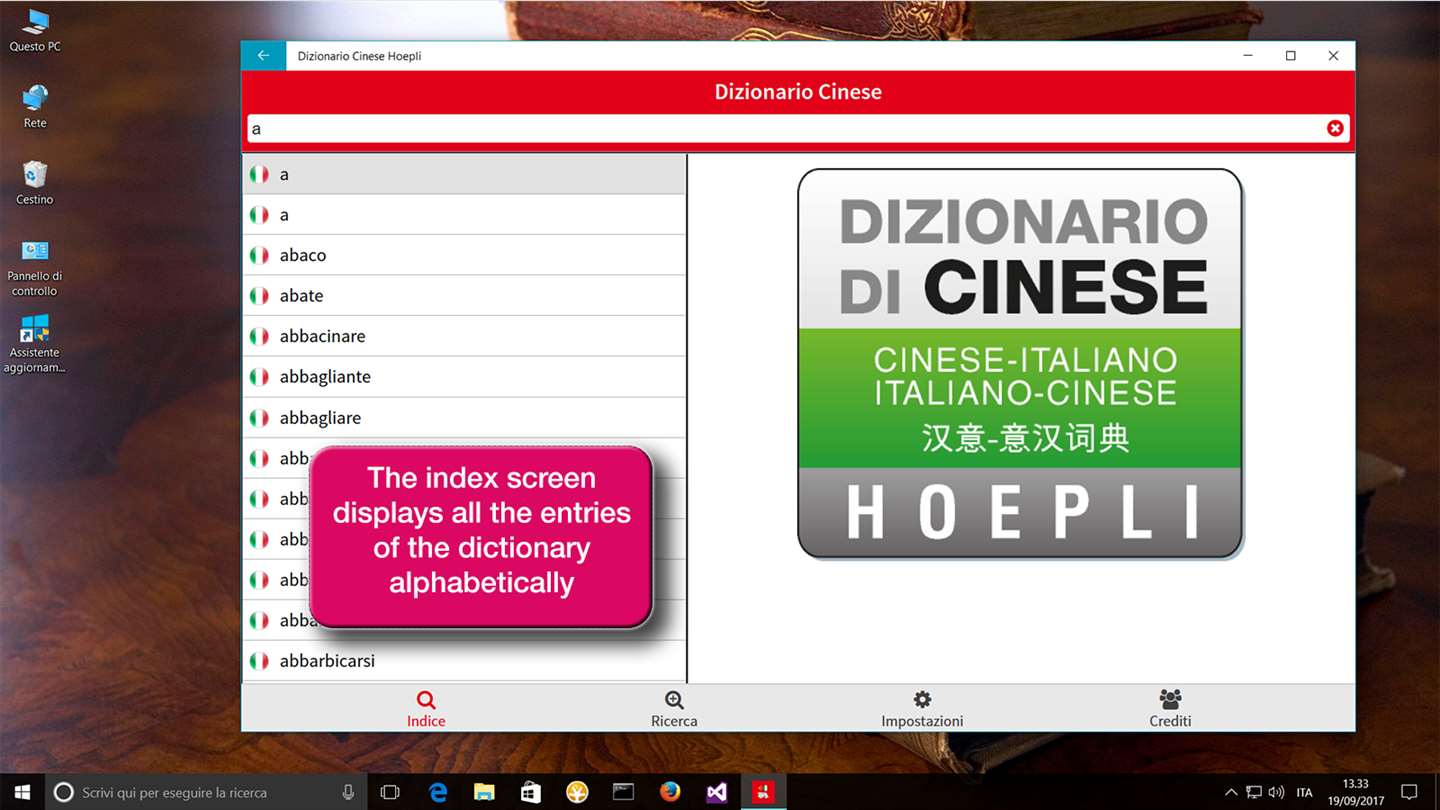The height and width of the screenshot is (810, 1440).
Task: Open the Assistente aggiornamento desktop icon
Action: [x=35, y=344]
